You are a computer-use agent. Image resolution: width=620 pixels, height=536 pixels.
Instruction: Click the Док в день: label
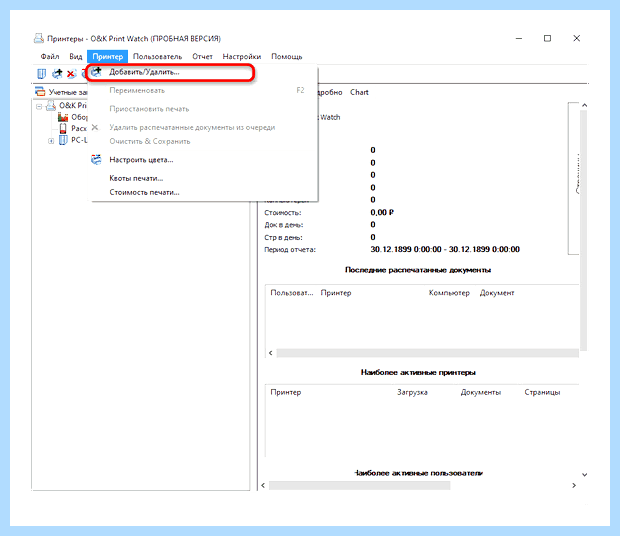click(x=284, y=225)
